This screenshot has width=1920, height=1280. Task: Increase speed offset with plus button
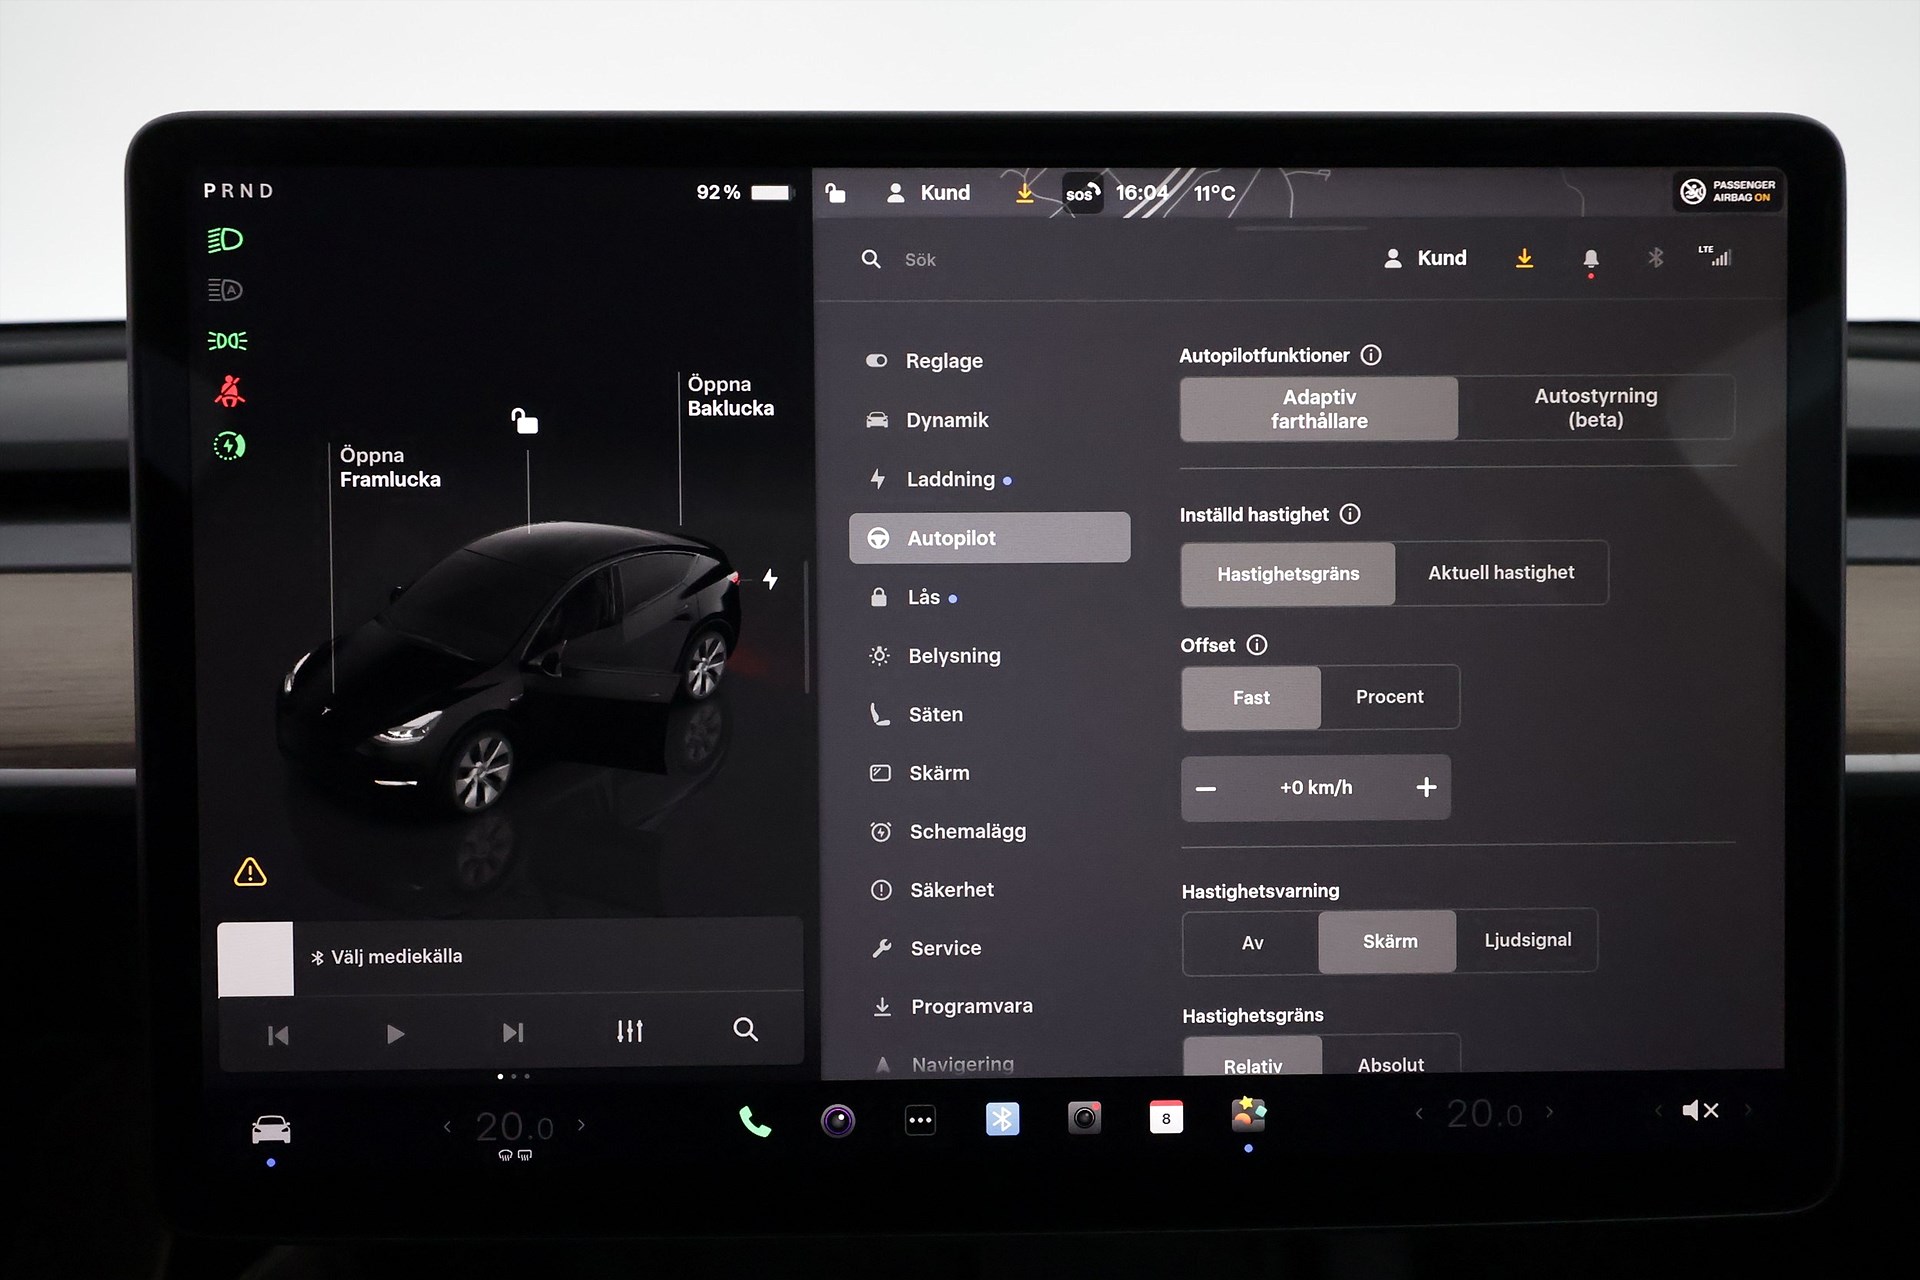click(x=1426, y=788)
